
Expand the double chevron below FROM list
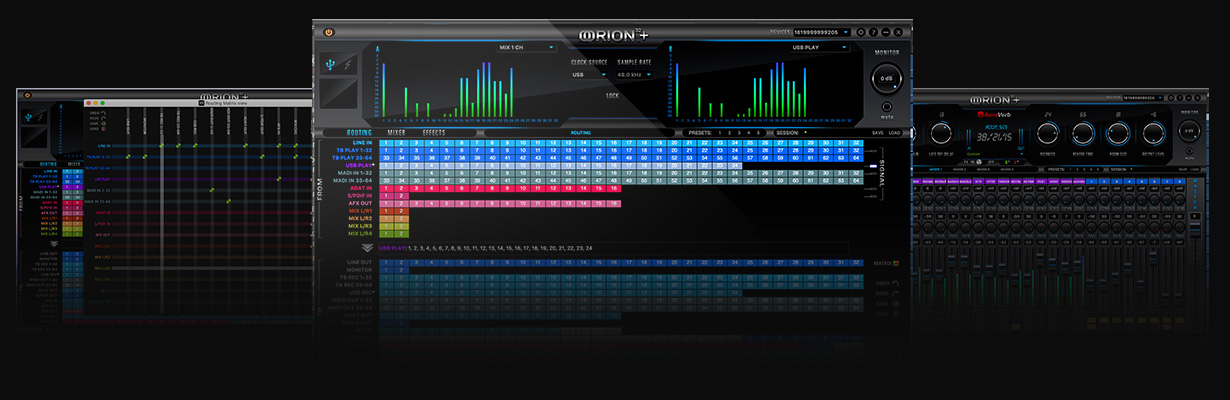(367, 247)
